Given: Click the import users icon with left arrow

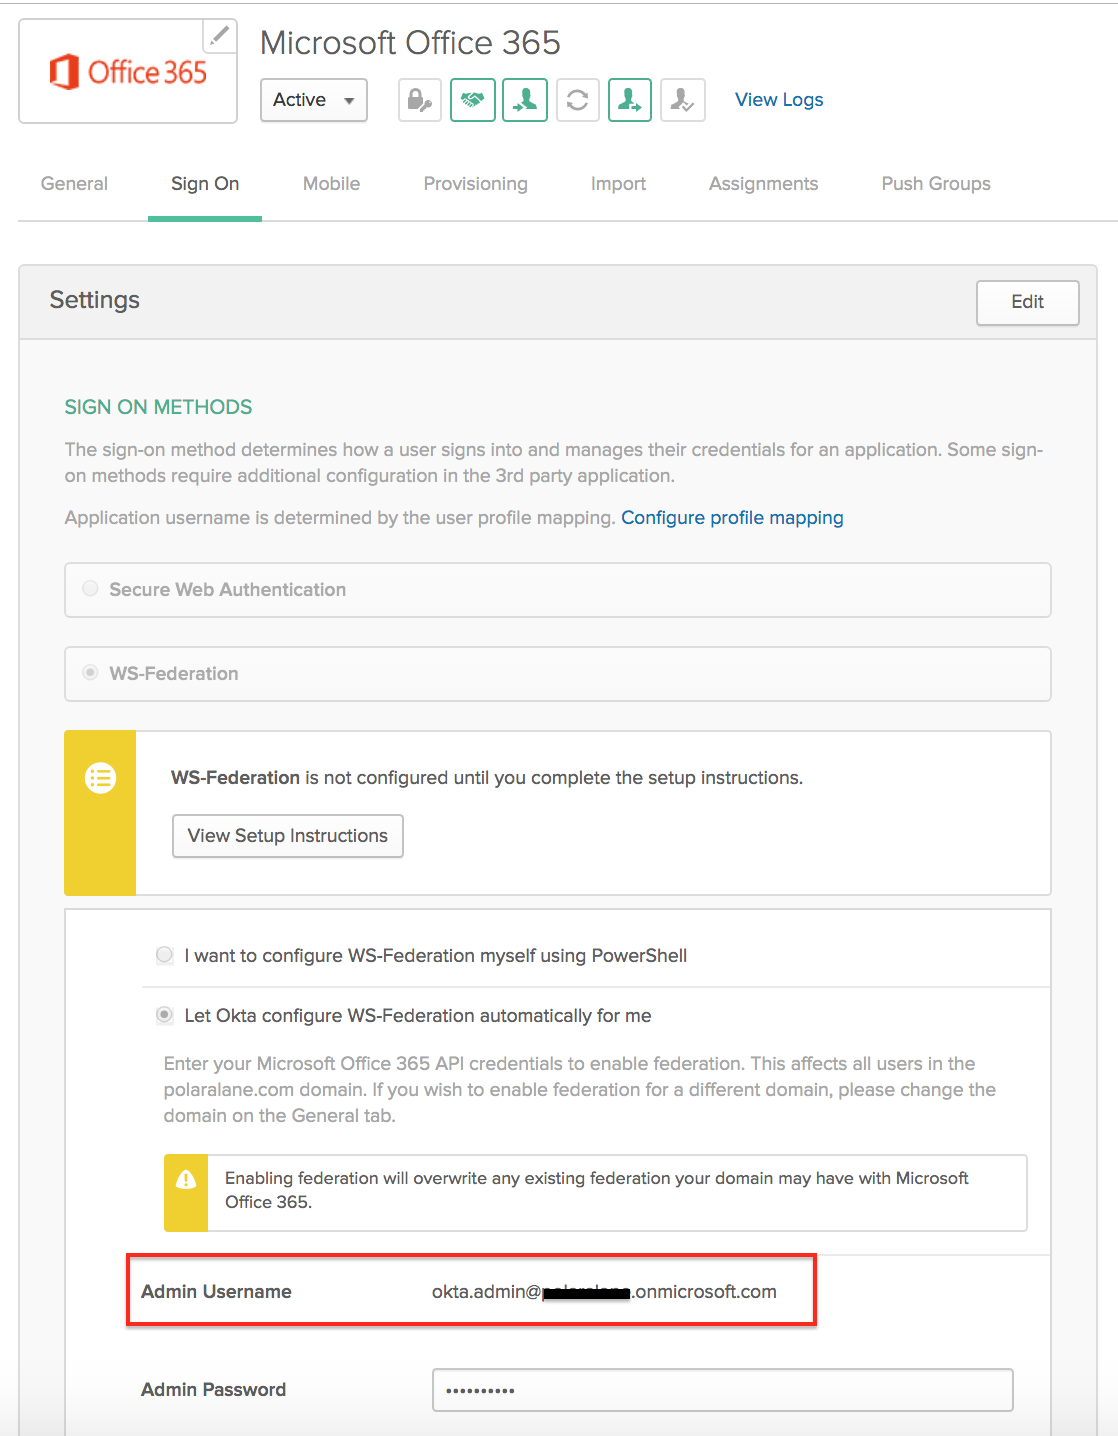Looking at the screenshot, I should click(x=525, y=100).
